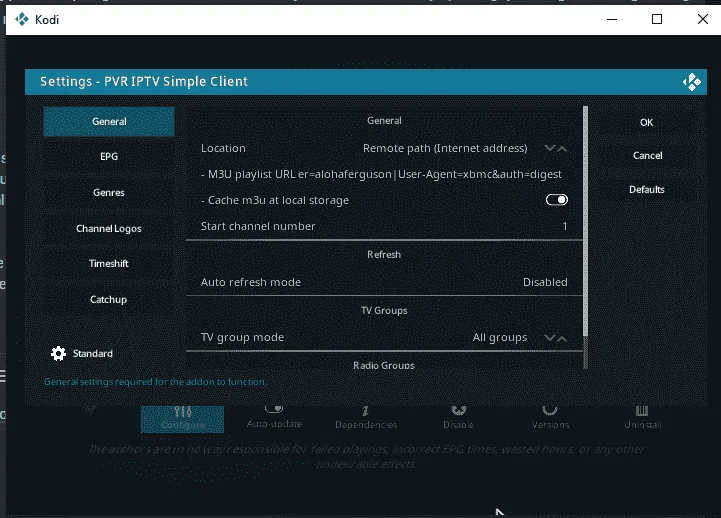The image size is (721, 518).
Task: Click the TV group mode down arrow
Action: pos(549,338)
